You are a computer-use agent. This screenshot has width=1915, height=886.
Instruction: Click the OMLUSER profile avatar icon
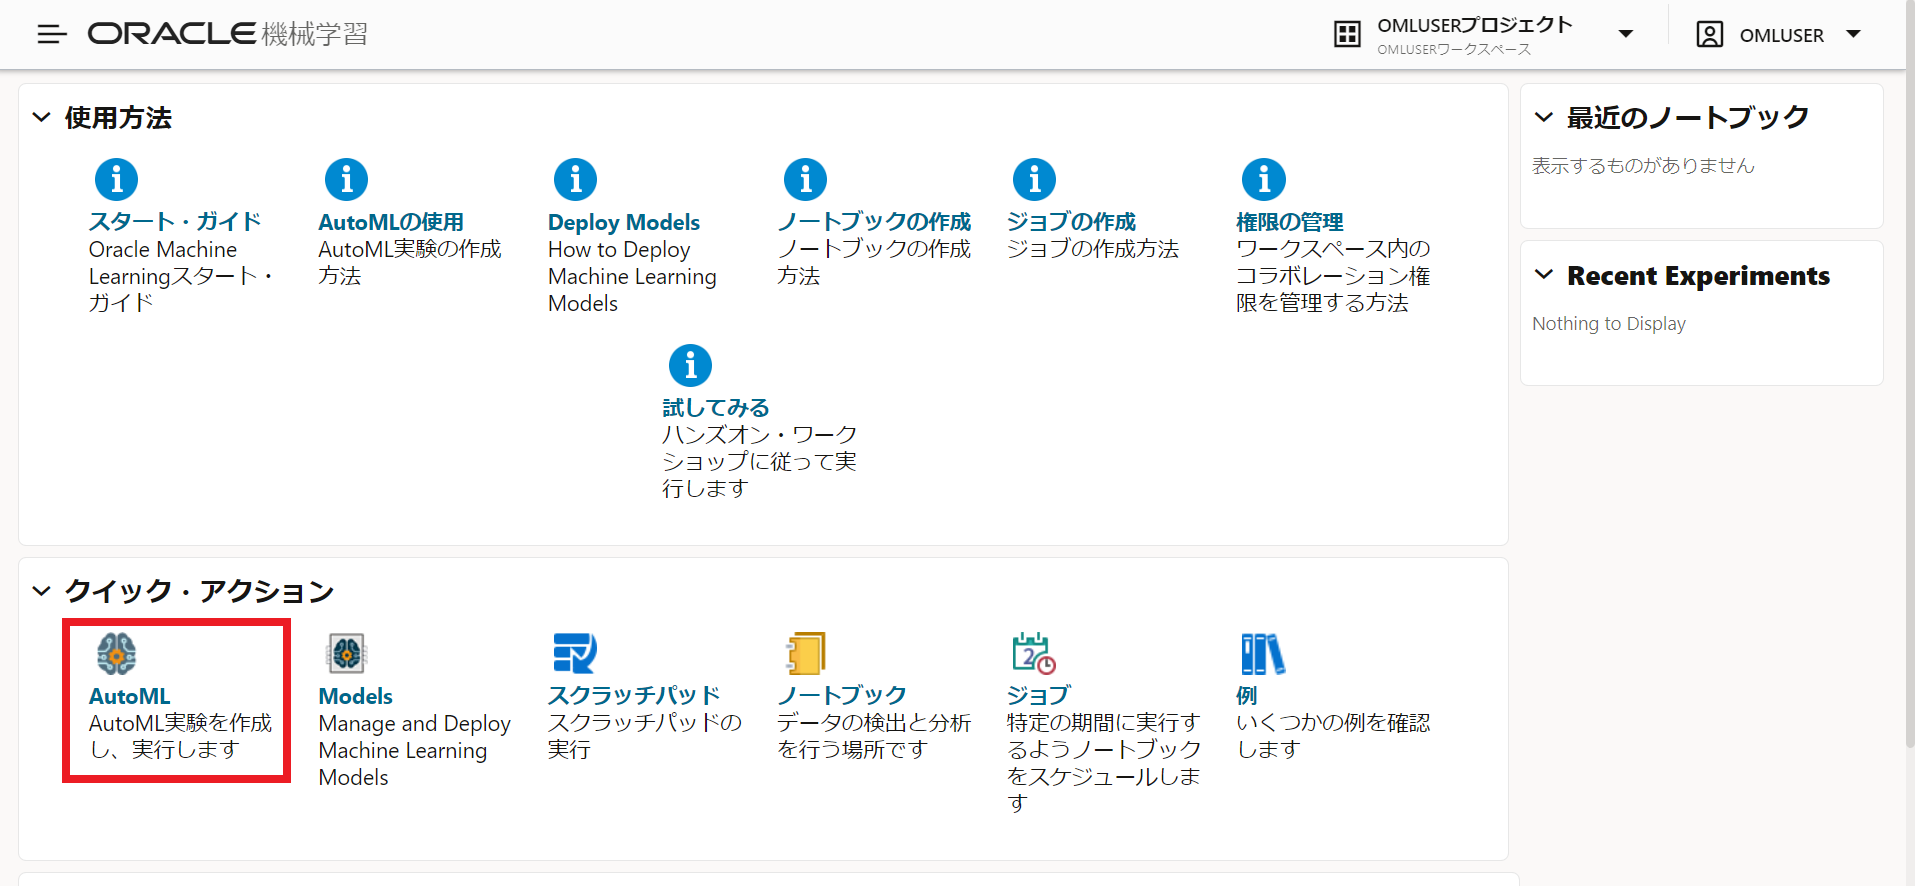[x=1710, y=34]
